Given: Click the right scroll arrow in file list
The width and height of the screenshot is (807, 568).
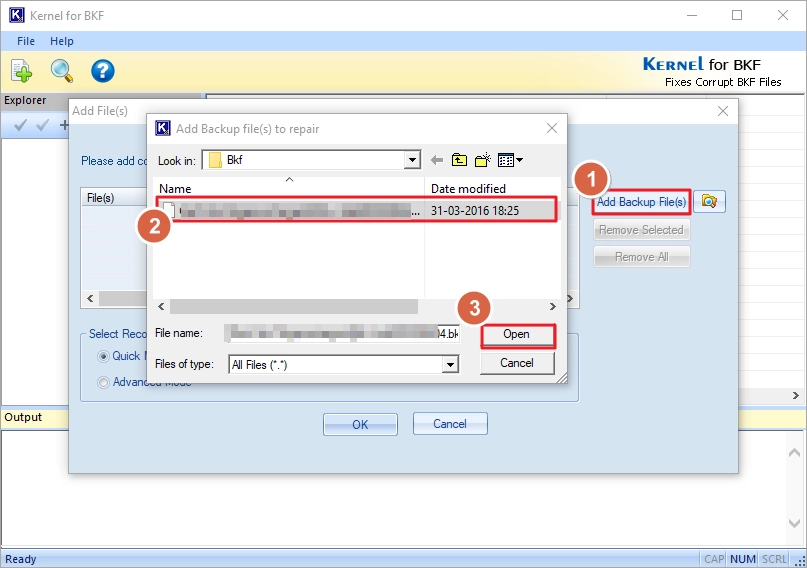Looking at the screenshot, I should 553,307.
